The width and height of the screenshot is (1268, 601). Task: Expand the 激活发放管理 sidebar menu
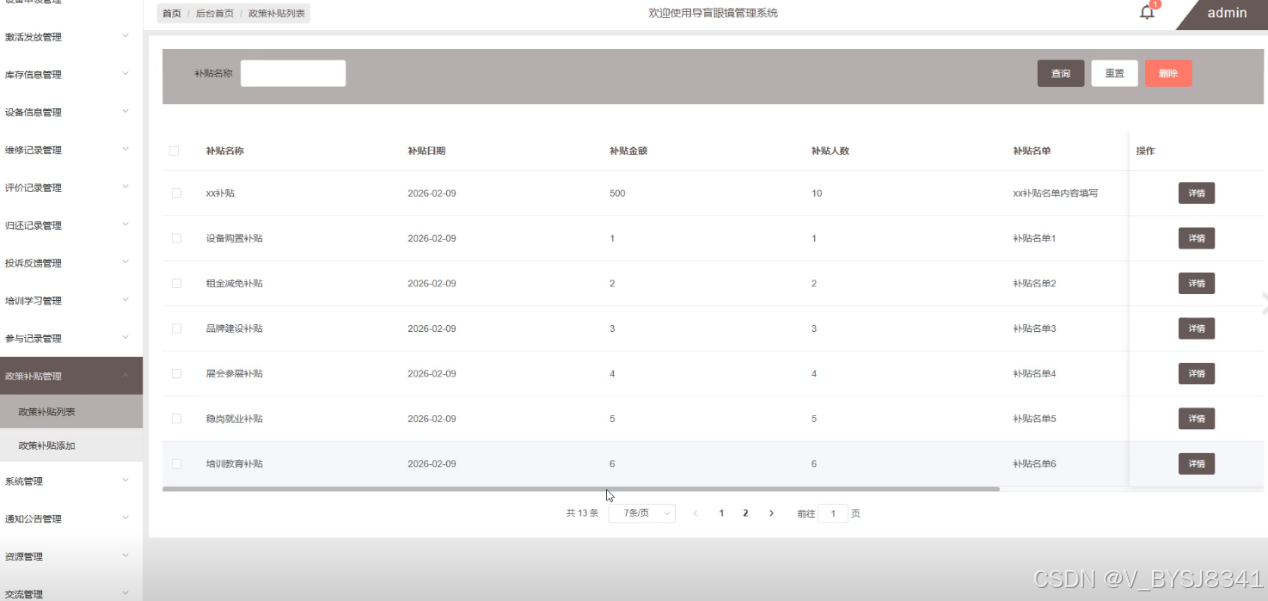point(71,37)
